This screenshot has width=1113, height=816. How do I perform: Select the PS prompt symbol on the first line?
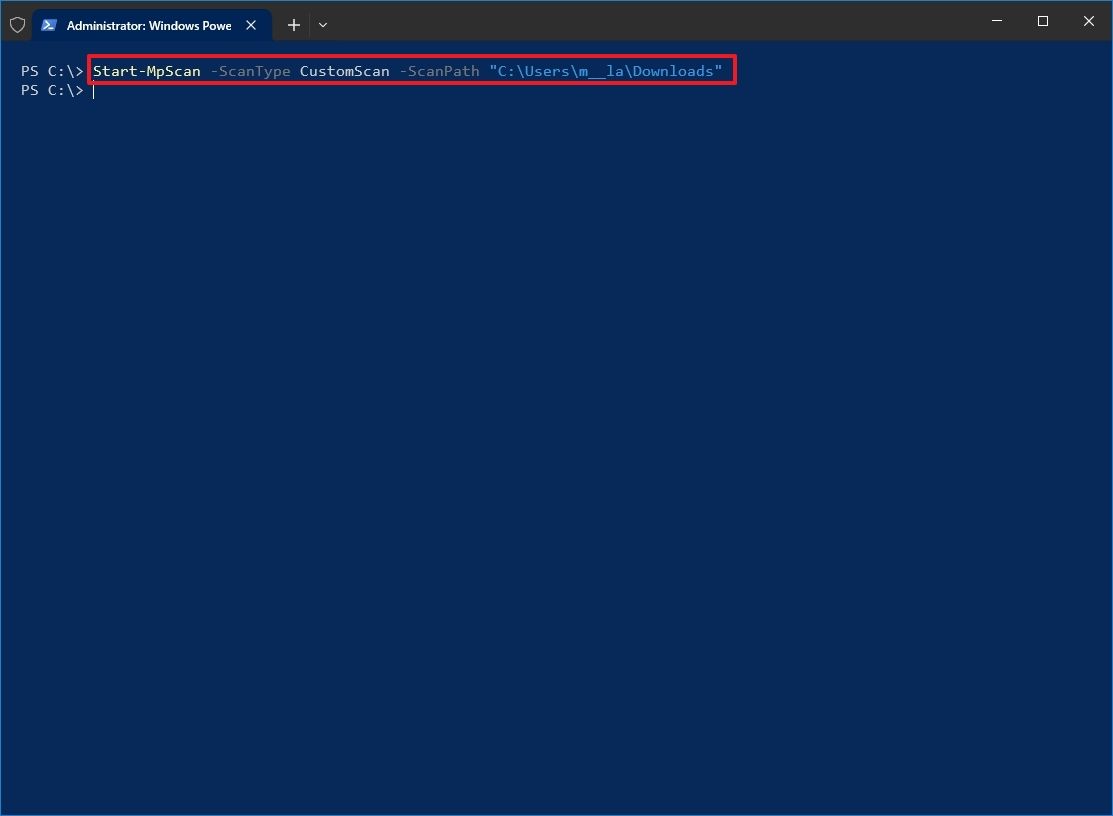[51, 71]
